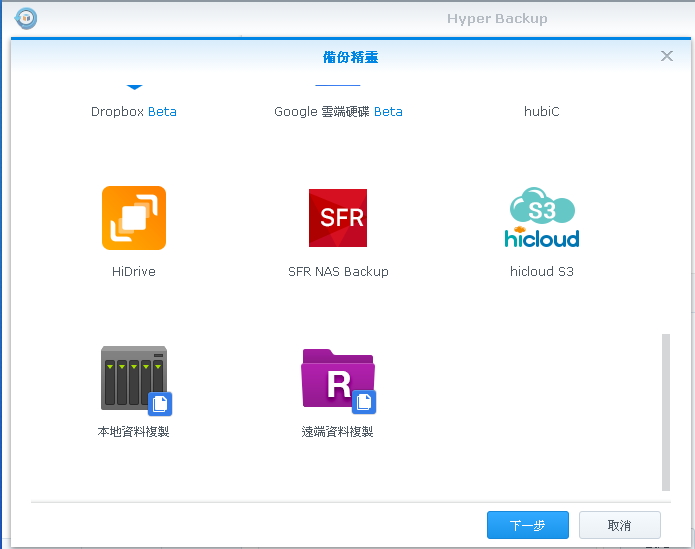Image resolution: width=695 pixels, height=549 pixels.
Task: Click the Google 雲端硬碟 Beta label
Action: pyautogui.click(x=338, y=112)
